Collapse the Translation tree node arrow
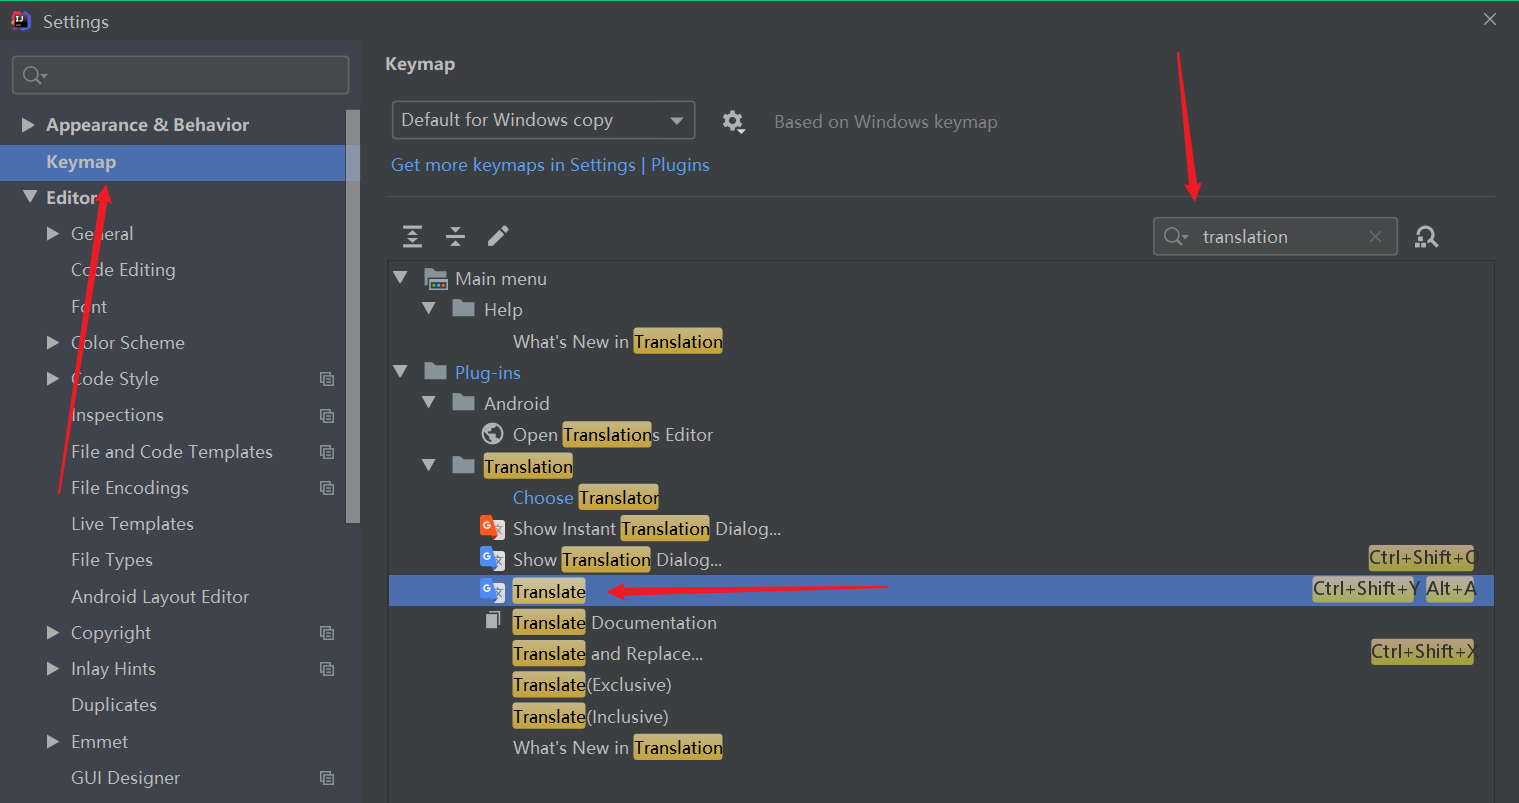The image size is (1519, 803). click(429, 466)
